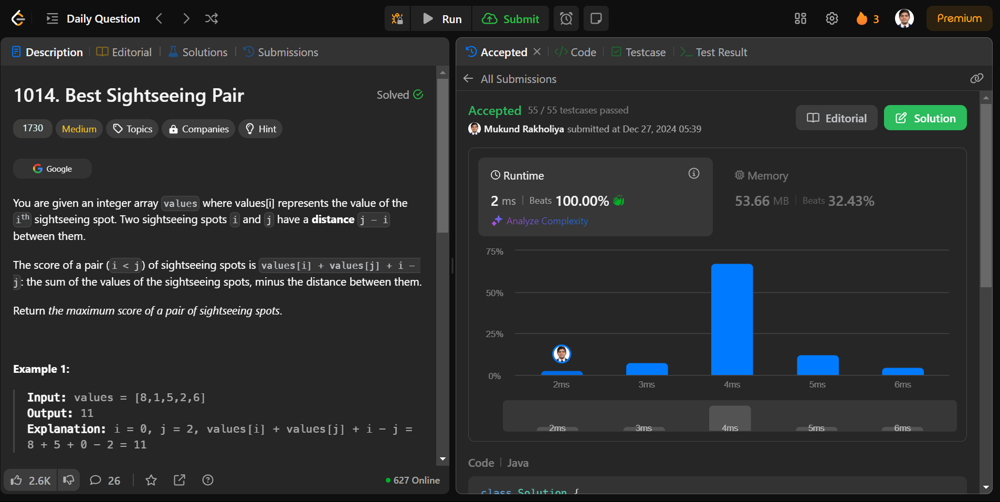Open the 26 comments

click(105, 480)
